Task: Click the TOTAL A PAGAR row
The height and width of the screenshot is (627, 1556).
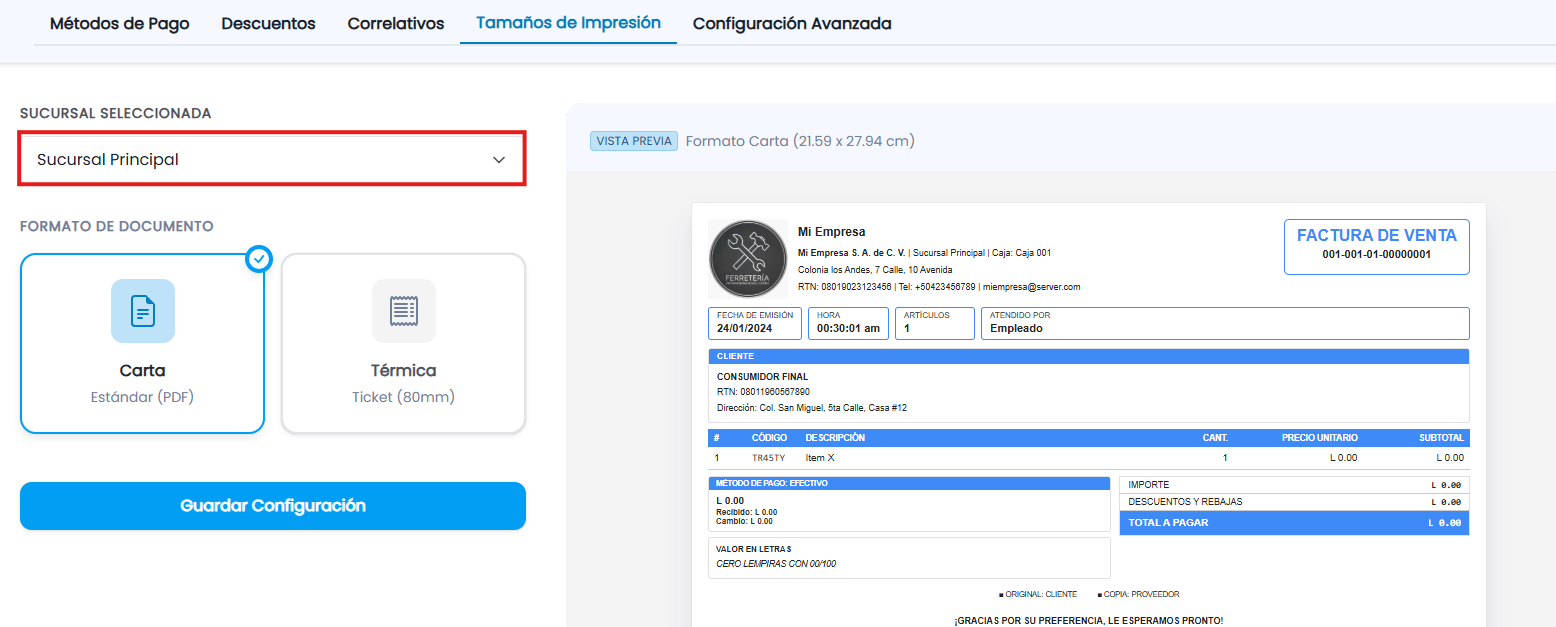Action: [1294, 523]
